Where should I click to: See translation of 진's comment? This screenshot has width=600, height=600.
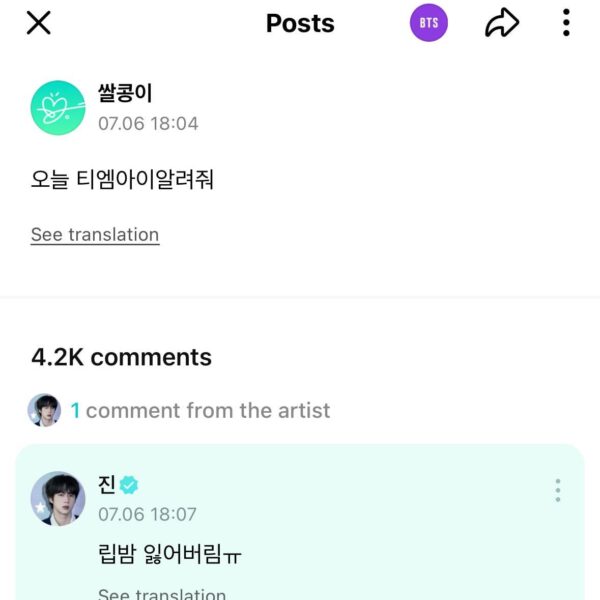point(162,594)
